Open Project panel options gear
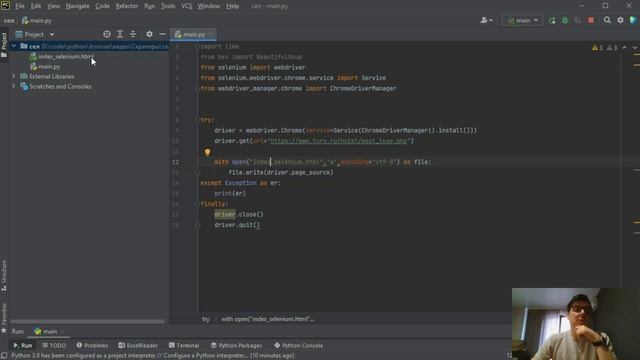This screenshot has width=640, height=360. 149,34
